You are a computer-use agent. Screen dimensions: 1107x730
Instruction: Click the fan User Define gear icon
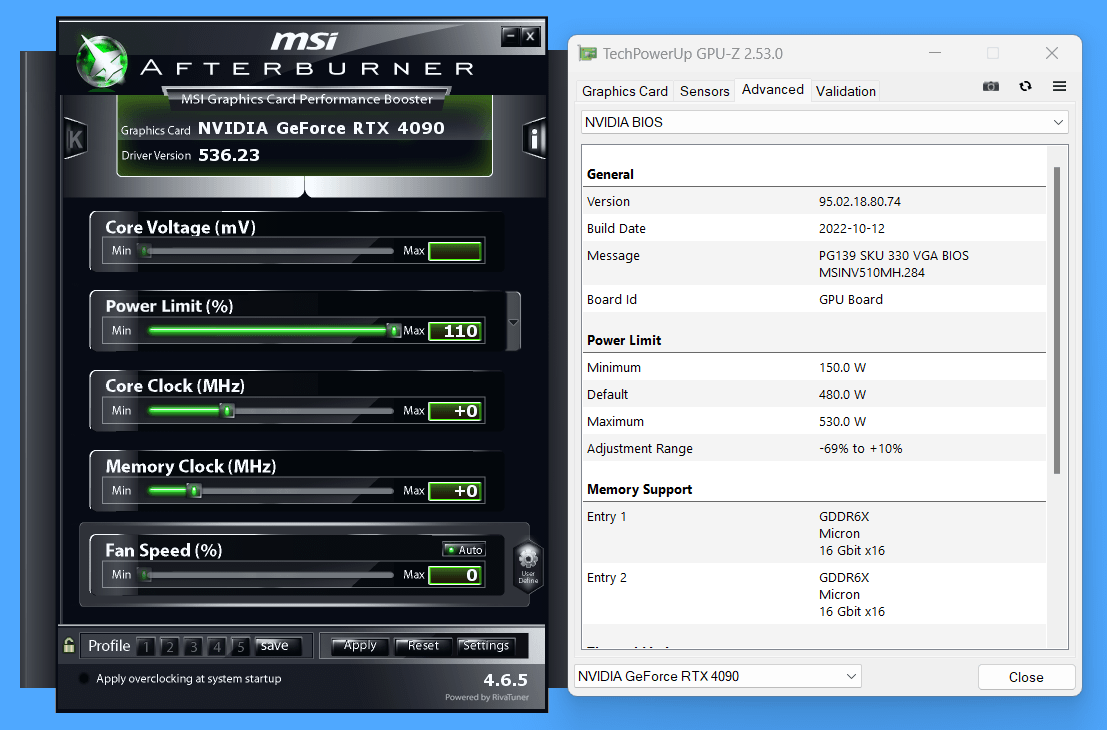[528, 566]
